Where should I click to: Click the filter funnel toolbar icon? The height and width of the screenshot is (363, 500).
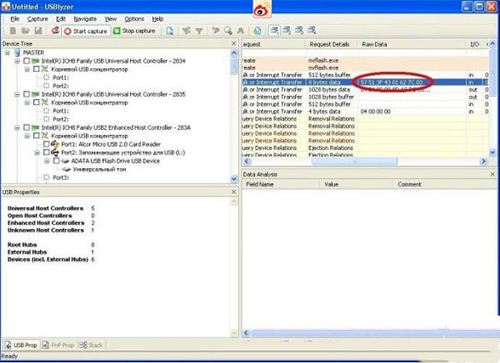coord(199,31)
